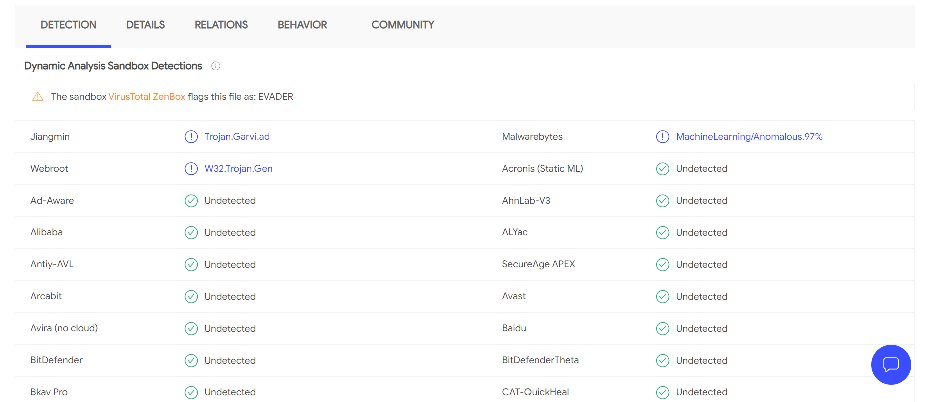Select the Alibaba engine name
The height and width of the screenshot is (402, 930).
click(46, 232)
